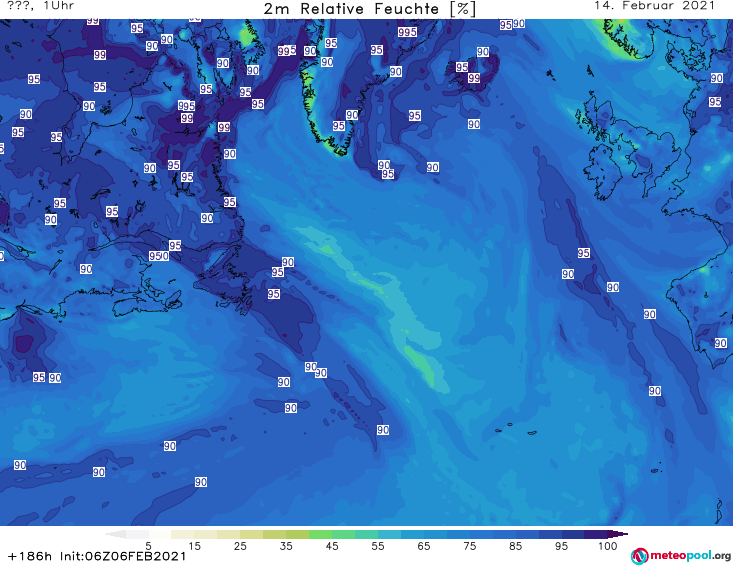Click legend value '75'

coord(470,546)
